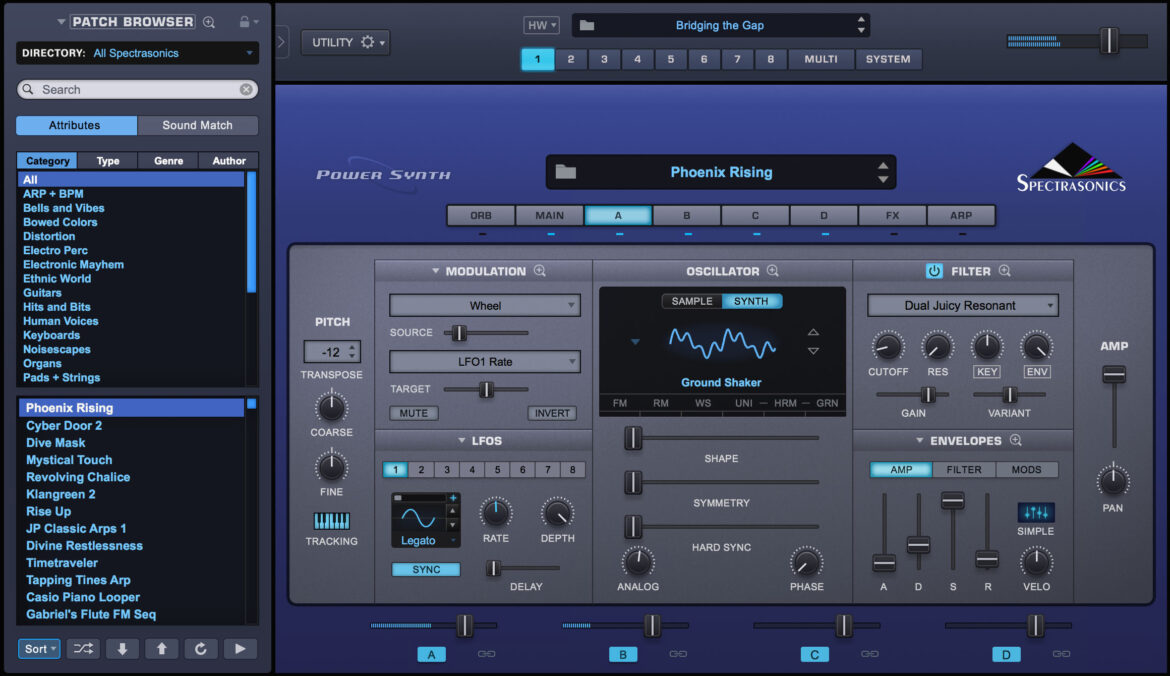Toggle the Filter power button

pyautogui.click(x=934, y=271)
